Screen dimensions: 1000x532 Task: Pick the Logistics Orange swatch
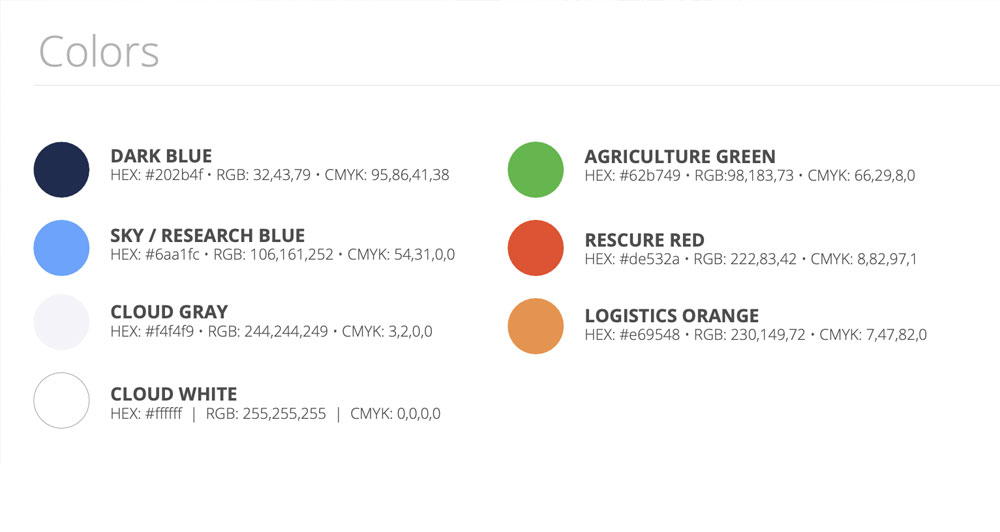(536, 326)
